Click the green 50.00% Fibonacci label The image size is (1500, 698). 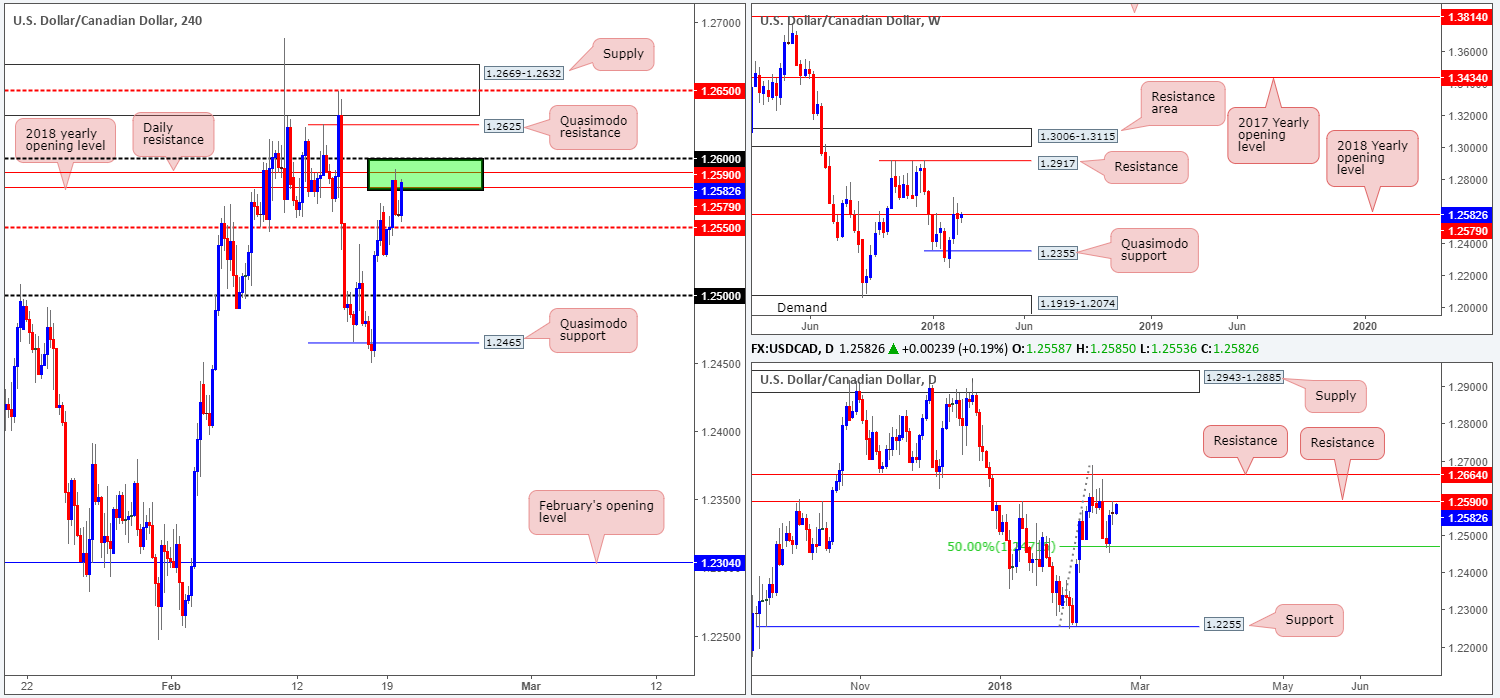[x=1001, y=547]
